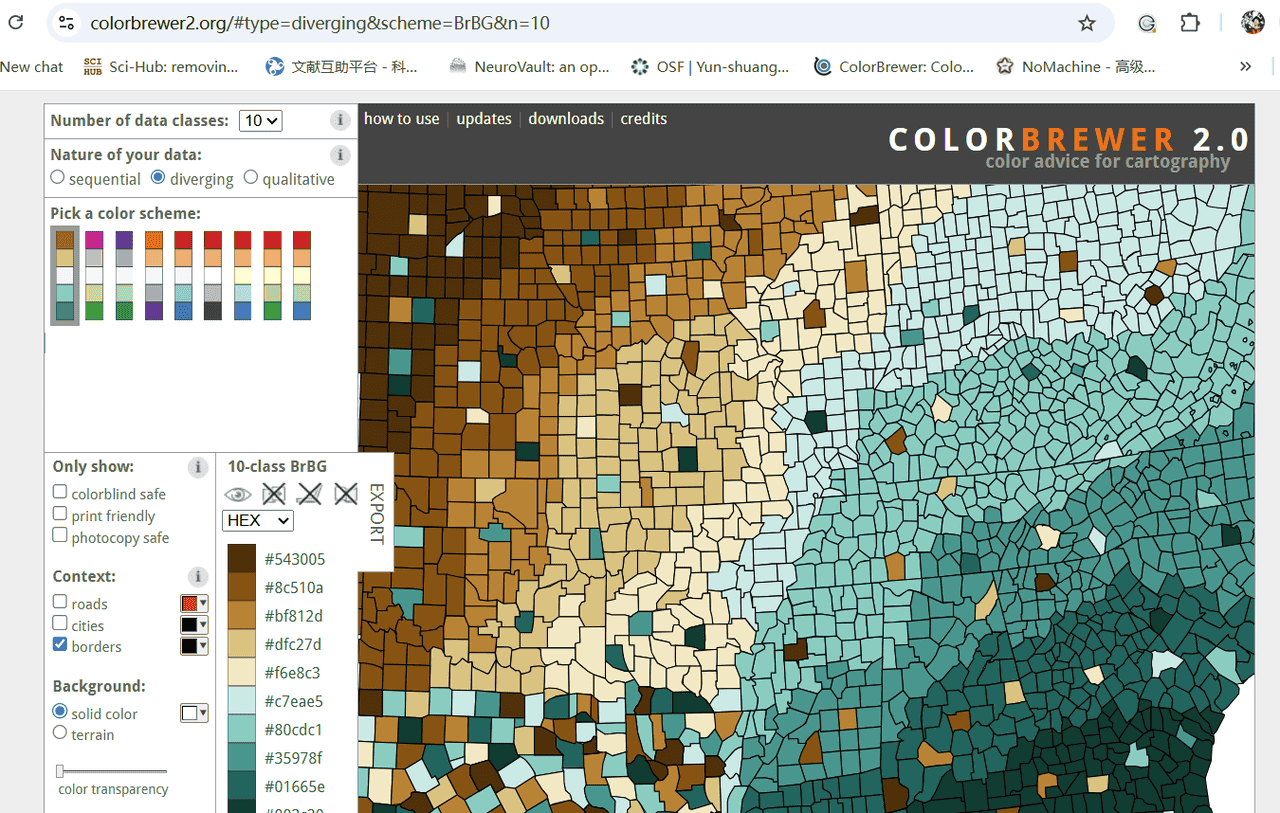Open the browser extensions puzzle icon
1280x813 pixels.
(x=1190, y=23)
